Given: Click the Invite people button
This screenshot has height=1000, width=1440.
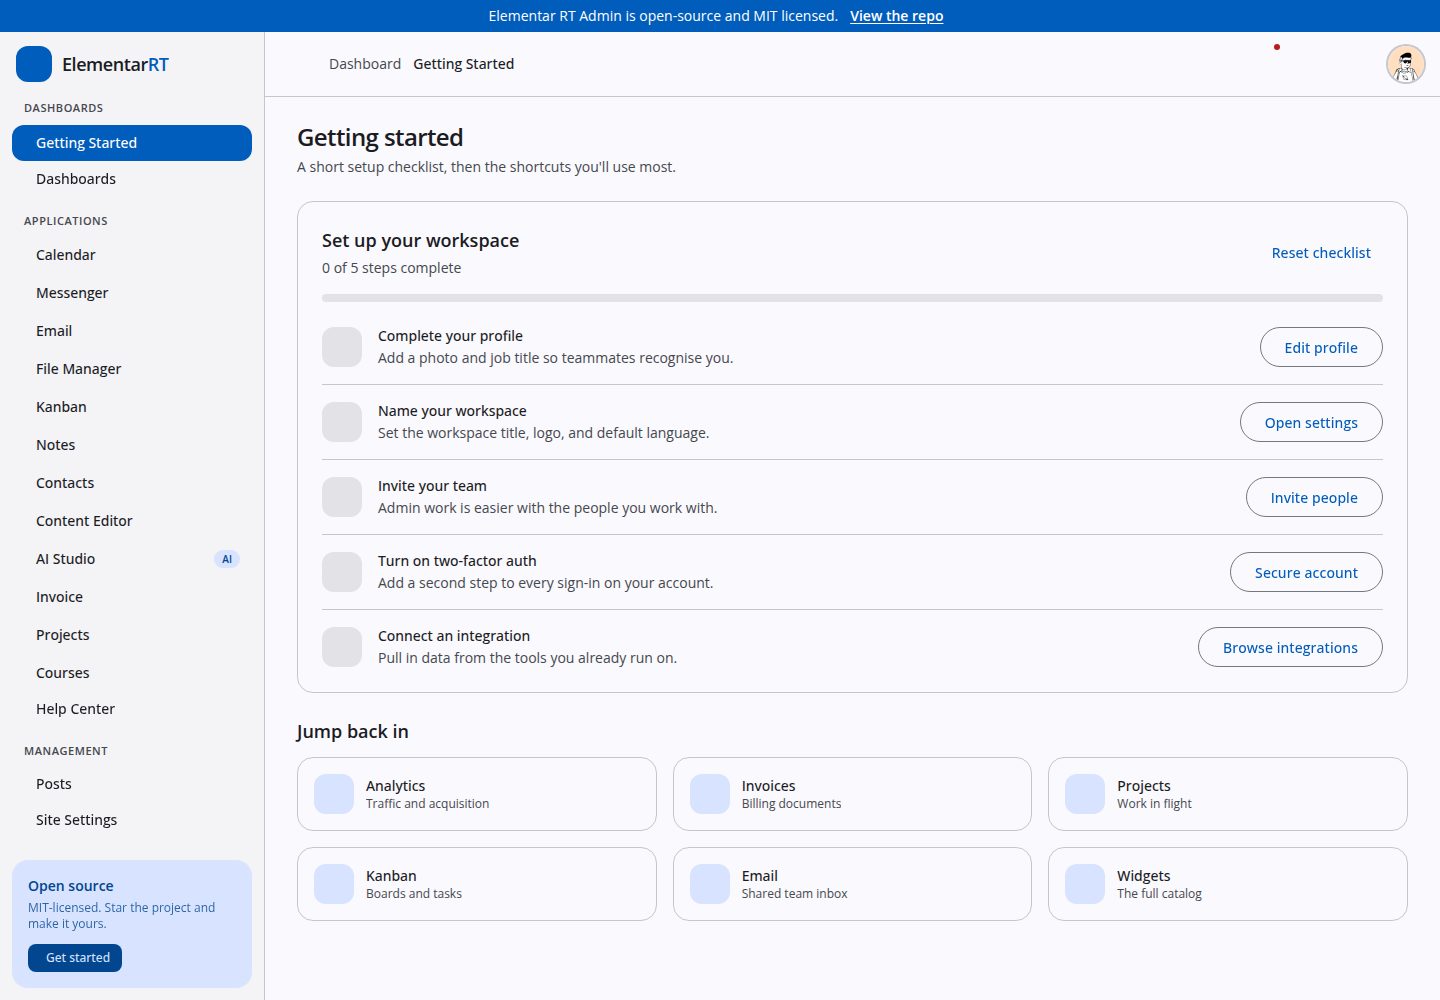Looking at the screenshot, I should pos(1314,497).
